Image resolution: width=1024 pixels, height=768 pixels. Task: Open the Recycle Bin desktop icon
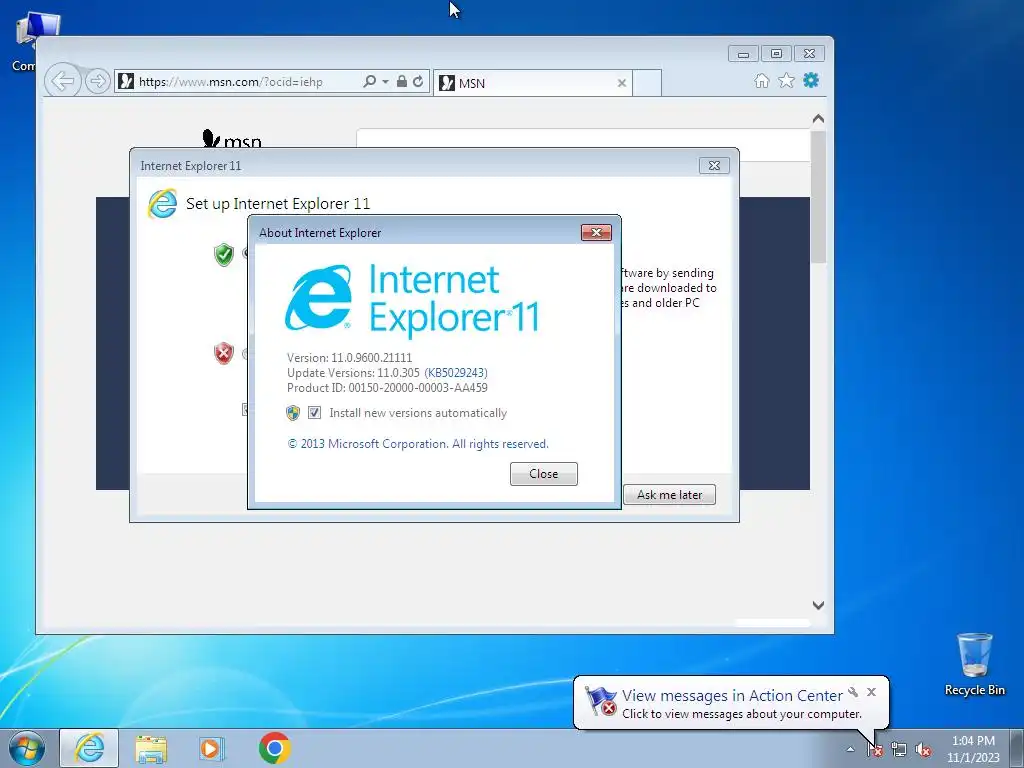pos(974,665)
